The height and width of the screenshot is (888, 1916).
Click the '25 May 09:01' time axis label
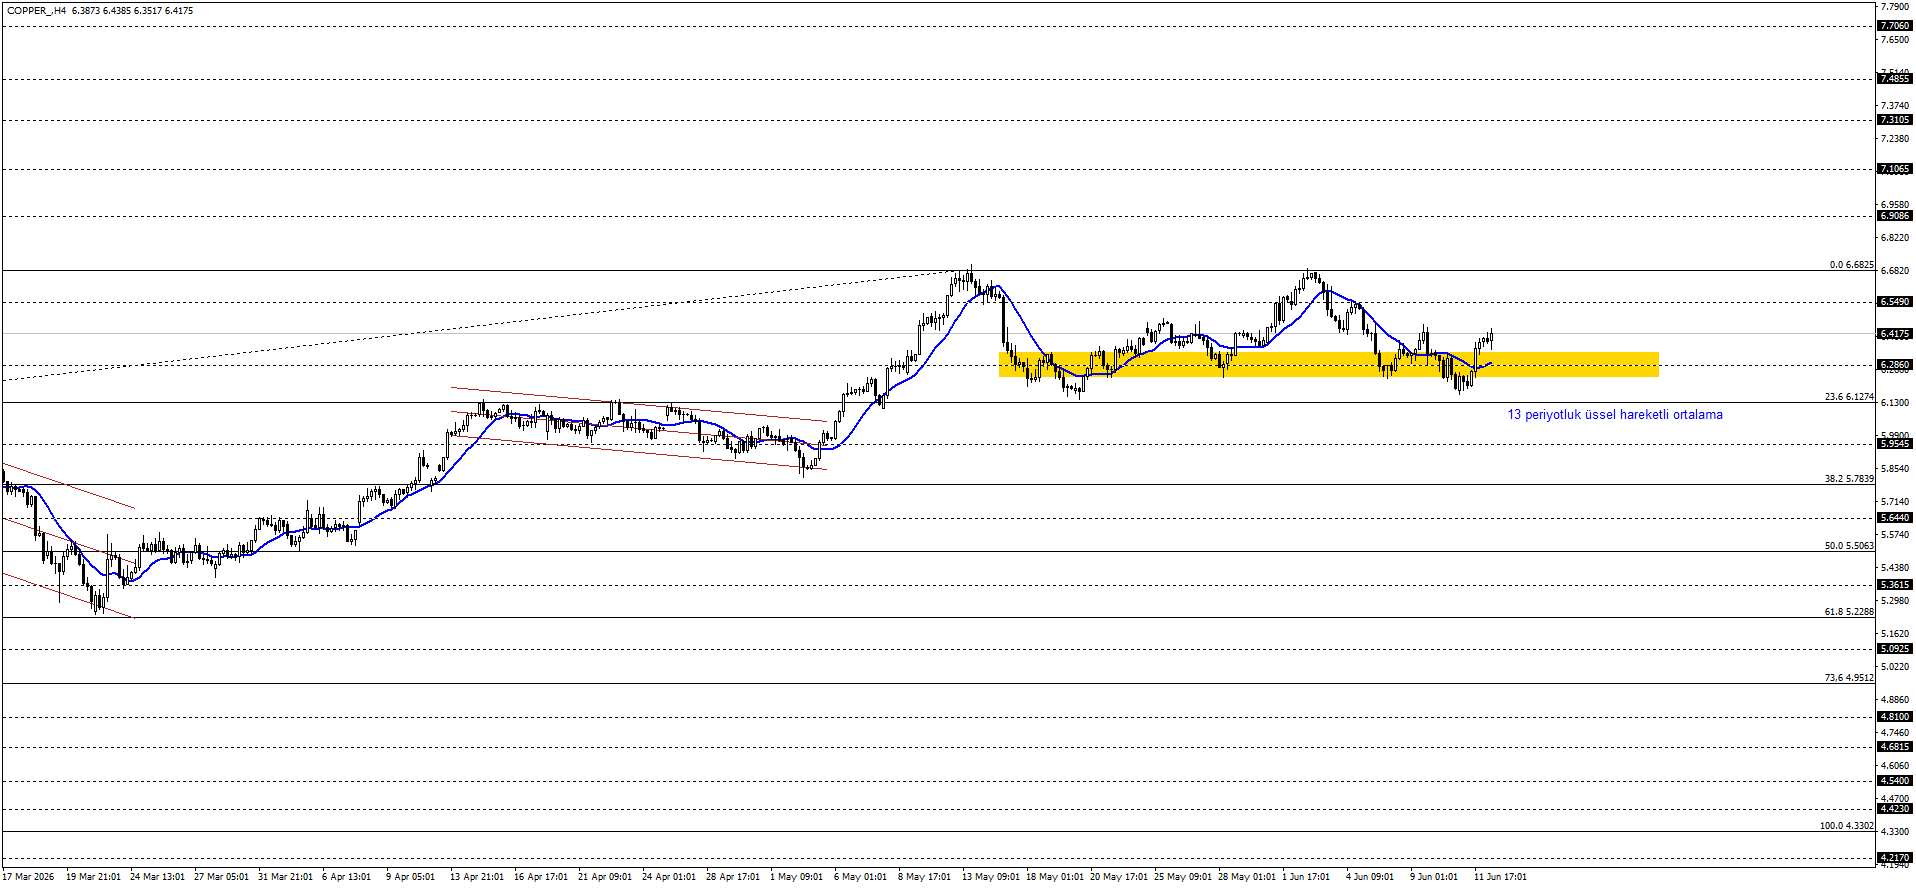(1183, 877)
